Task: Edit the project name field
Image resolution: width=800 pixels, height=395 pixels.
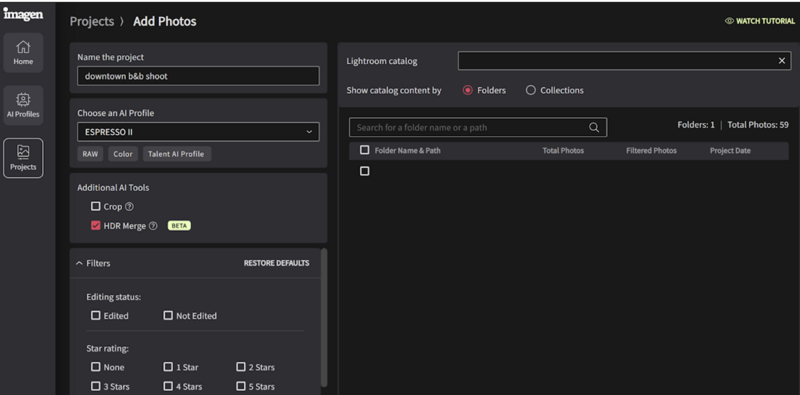Action: point(198,76)
